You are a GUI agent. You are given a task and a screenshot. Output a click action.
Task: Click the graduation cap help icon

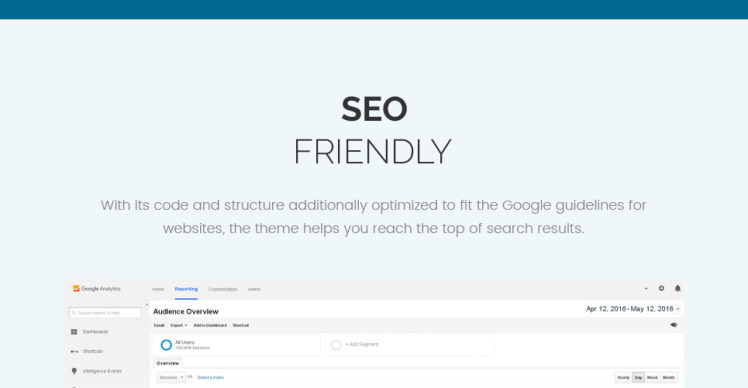tap(674, 325)
